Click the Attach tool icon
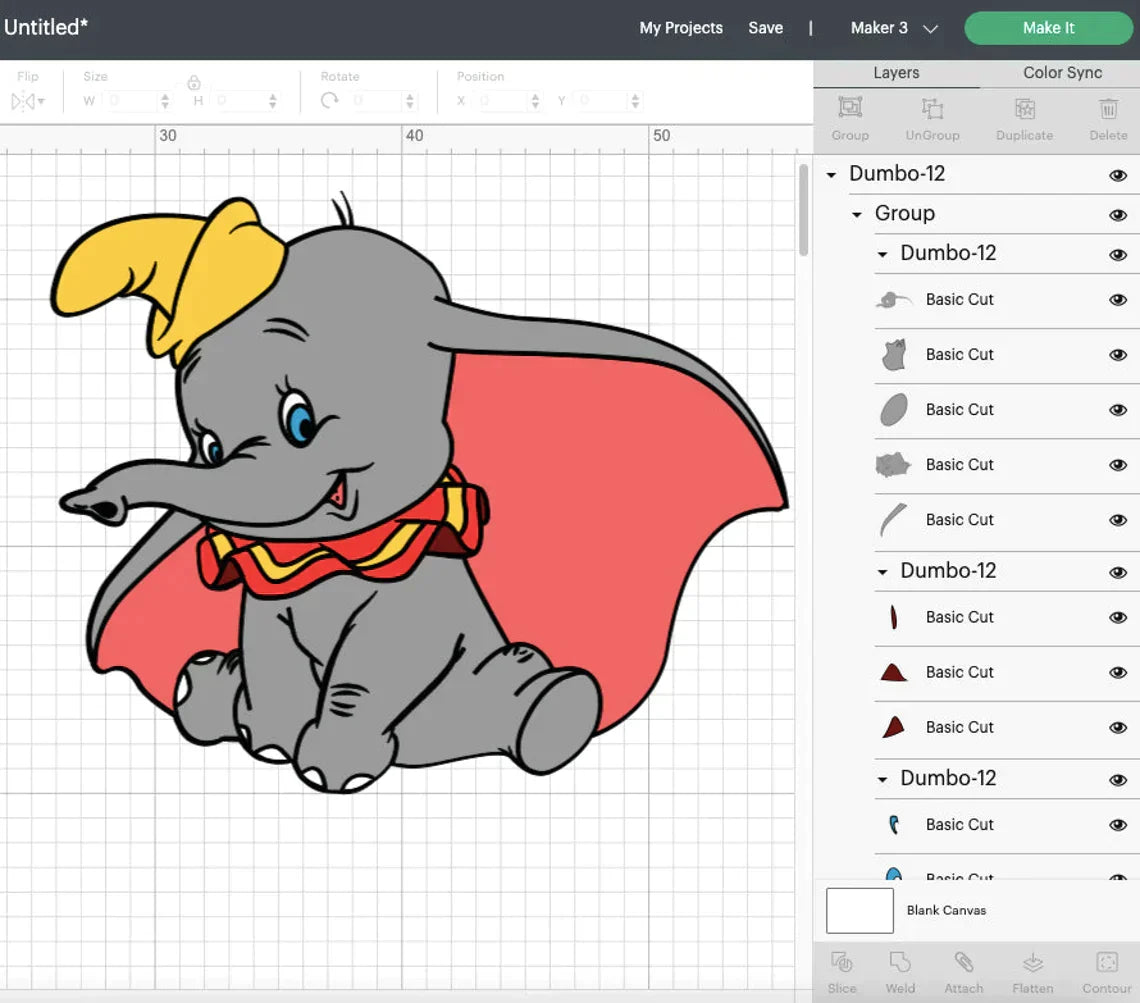 click(964, 963)
